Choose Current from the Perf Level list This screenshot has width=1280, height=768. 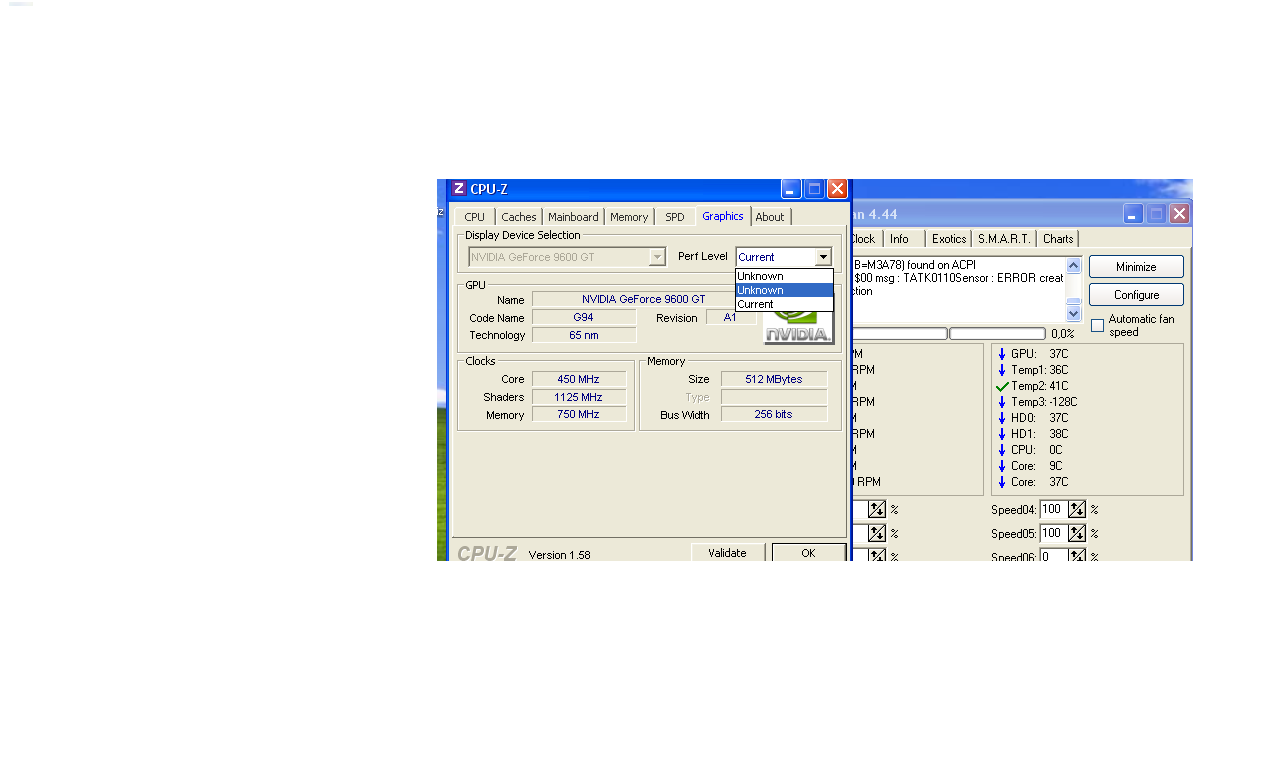[784, 304]
